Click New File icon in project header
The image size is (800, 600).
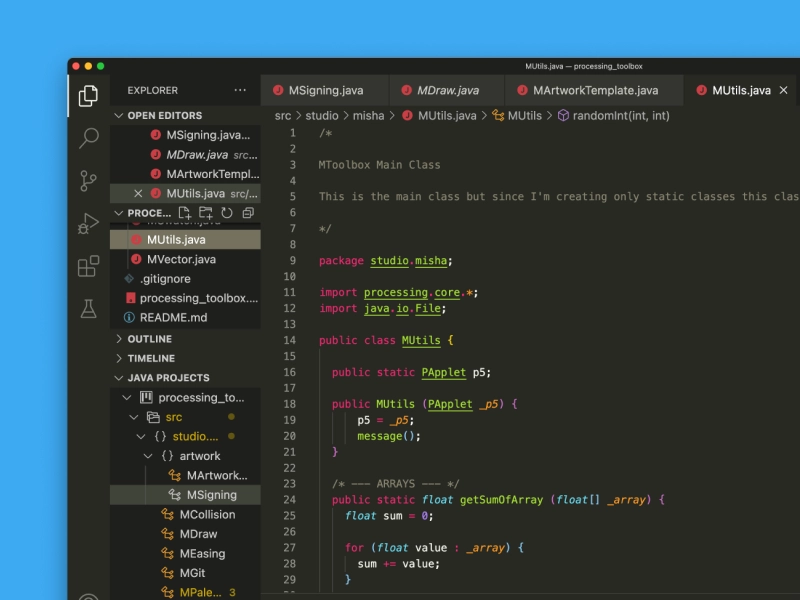pos(184,213)
